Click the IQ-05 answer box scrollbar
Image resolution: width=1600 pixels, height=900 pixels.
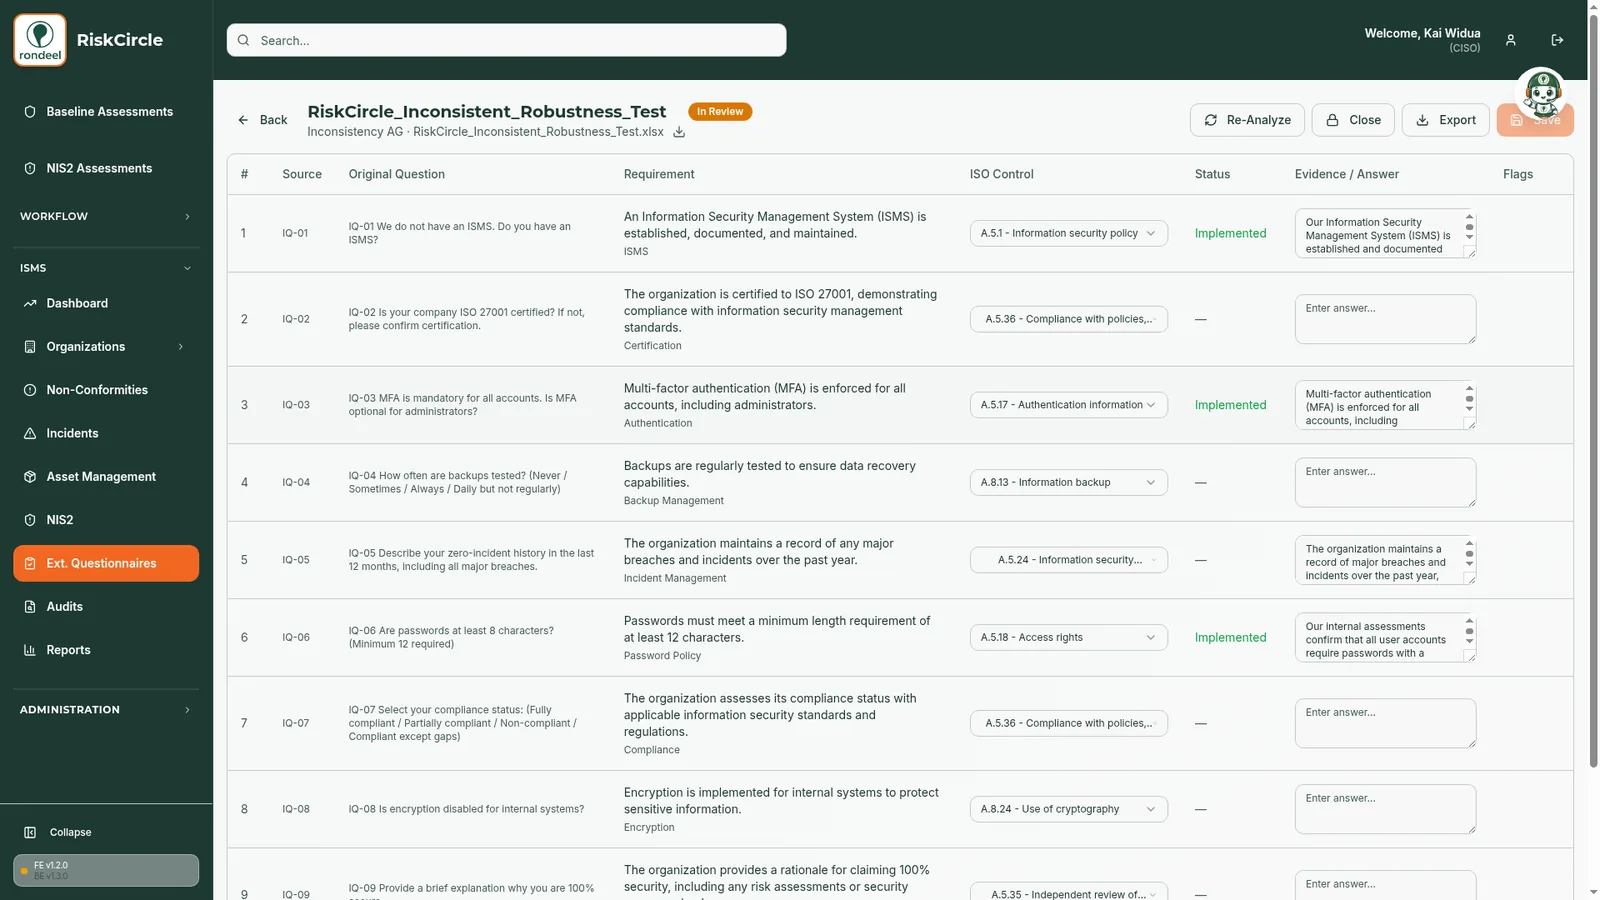coord(1469,554)
